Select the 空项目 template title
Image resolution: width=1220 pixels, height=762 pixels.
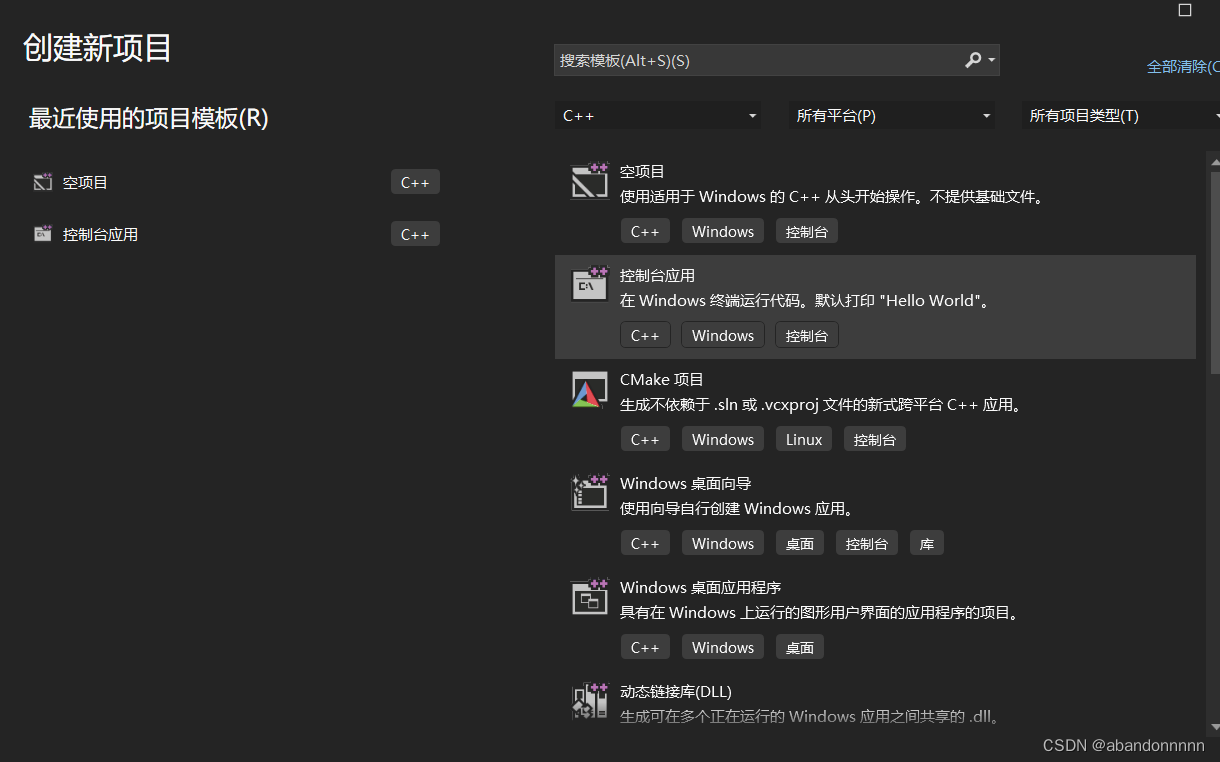click(642, 171)
